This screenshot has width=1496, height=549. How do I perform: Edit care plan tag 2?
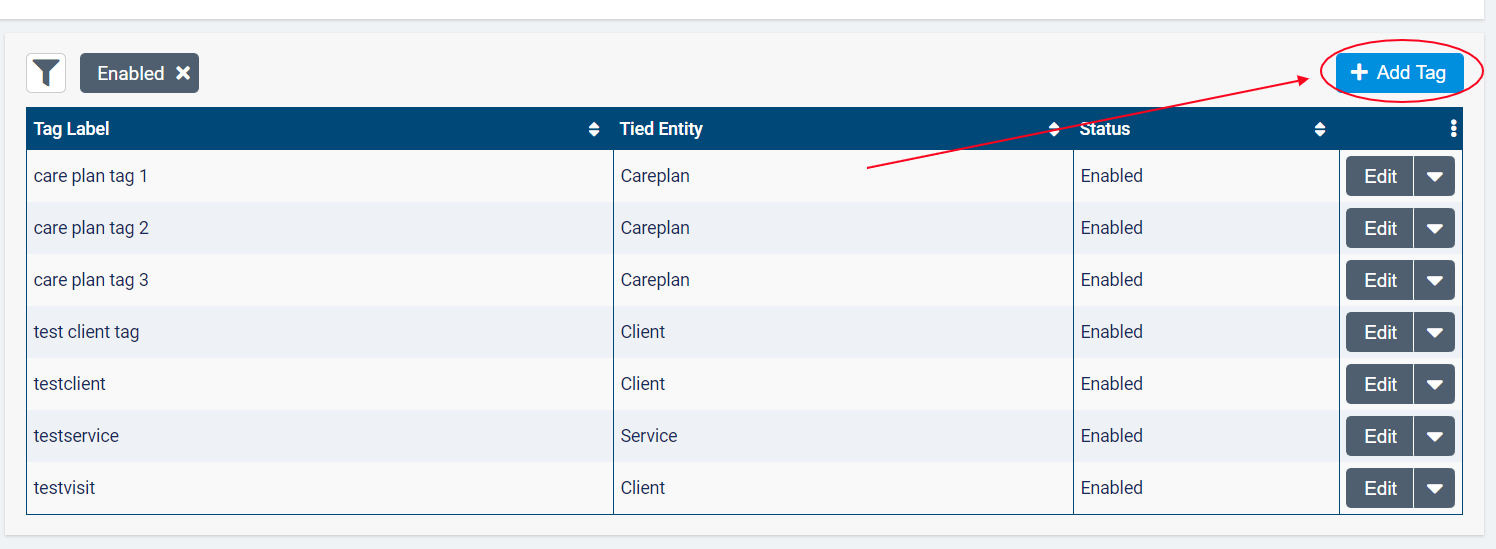pos(1380,228)
